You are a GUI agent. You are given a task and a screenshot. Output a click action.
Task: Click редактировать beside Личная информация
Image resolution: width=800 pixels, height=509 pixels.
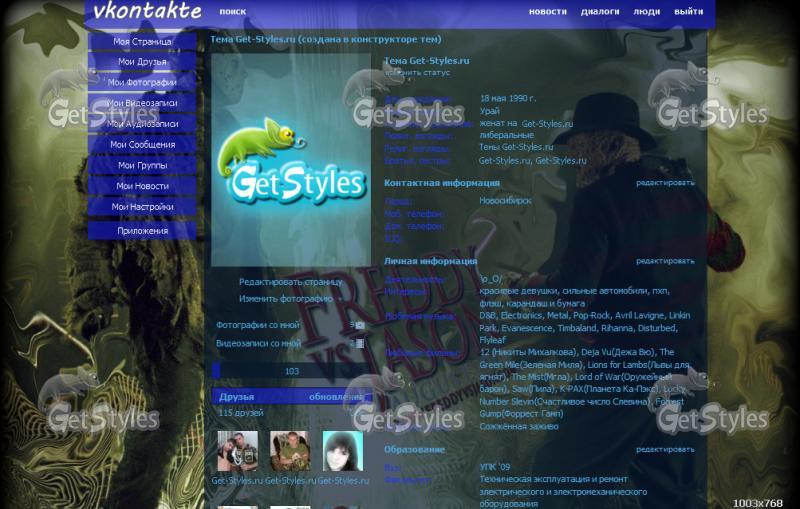click(x=665, y=261)
